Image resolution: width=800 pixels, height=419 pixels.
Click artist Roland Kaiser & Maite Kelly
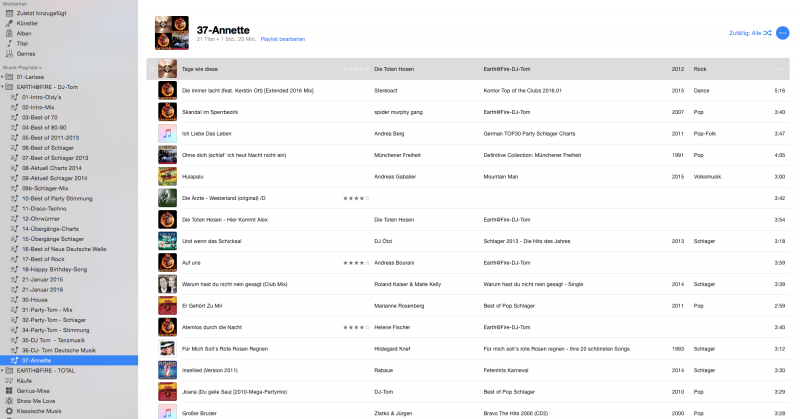407,284
